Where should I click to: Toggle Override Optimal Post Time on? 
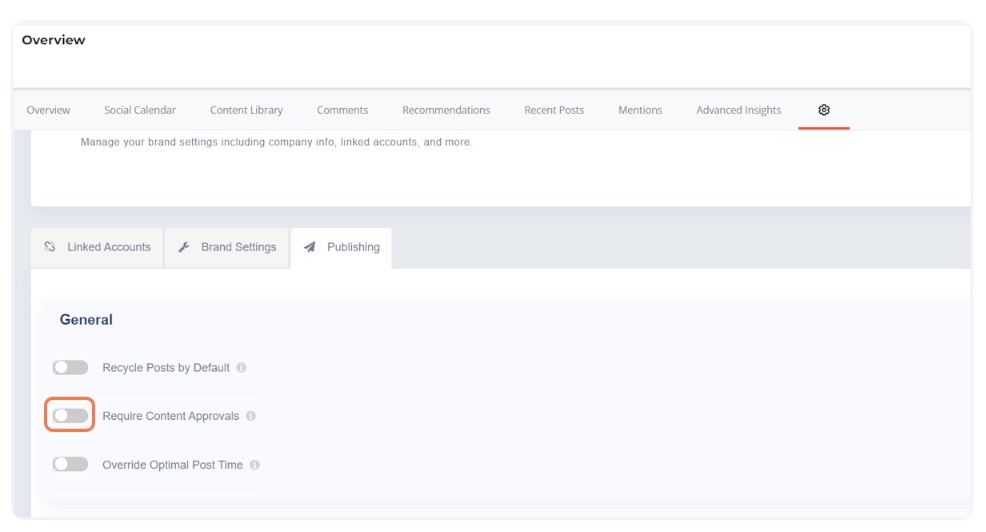pyautogui.click(x=70, y=464)
